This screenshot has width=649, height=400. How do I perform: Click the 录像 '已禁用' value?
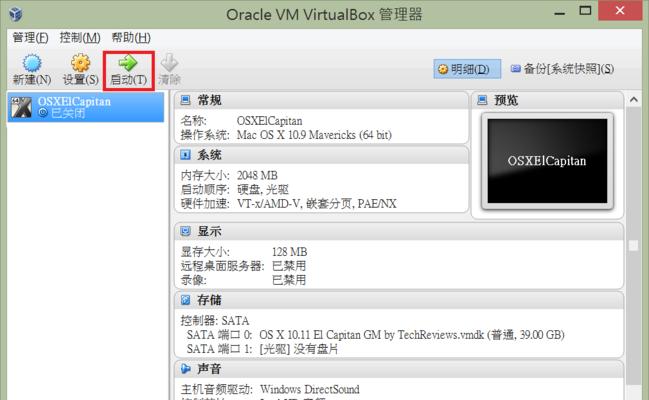pos(289,280)
